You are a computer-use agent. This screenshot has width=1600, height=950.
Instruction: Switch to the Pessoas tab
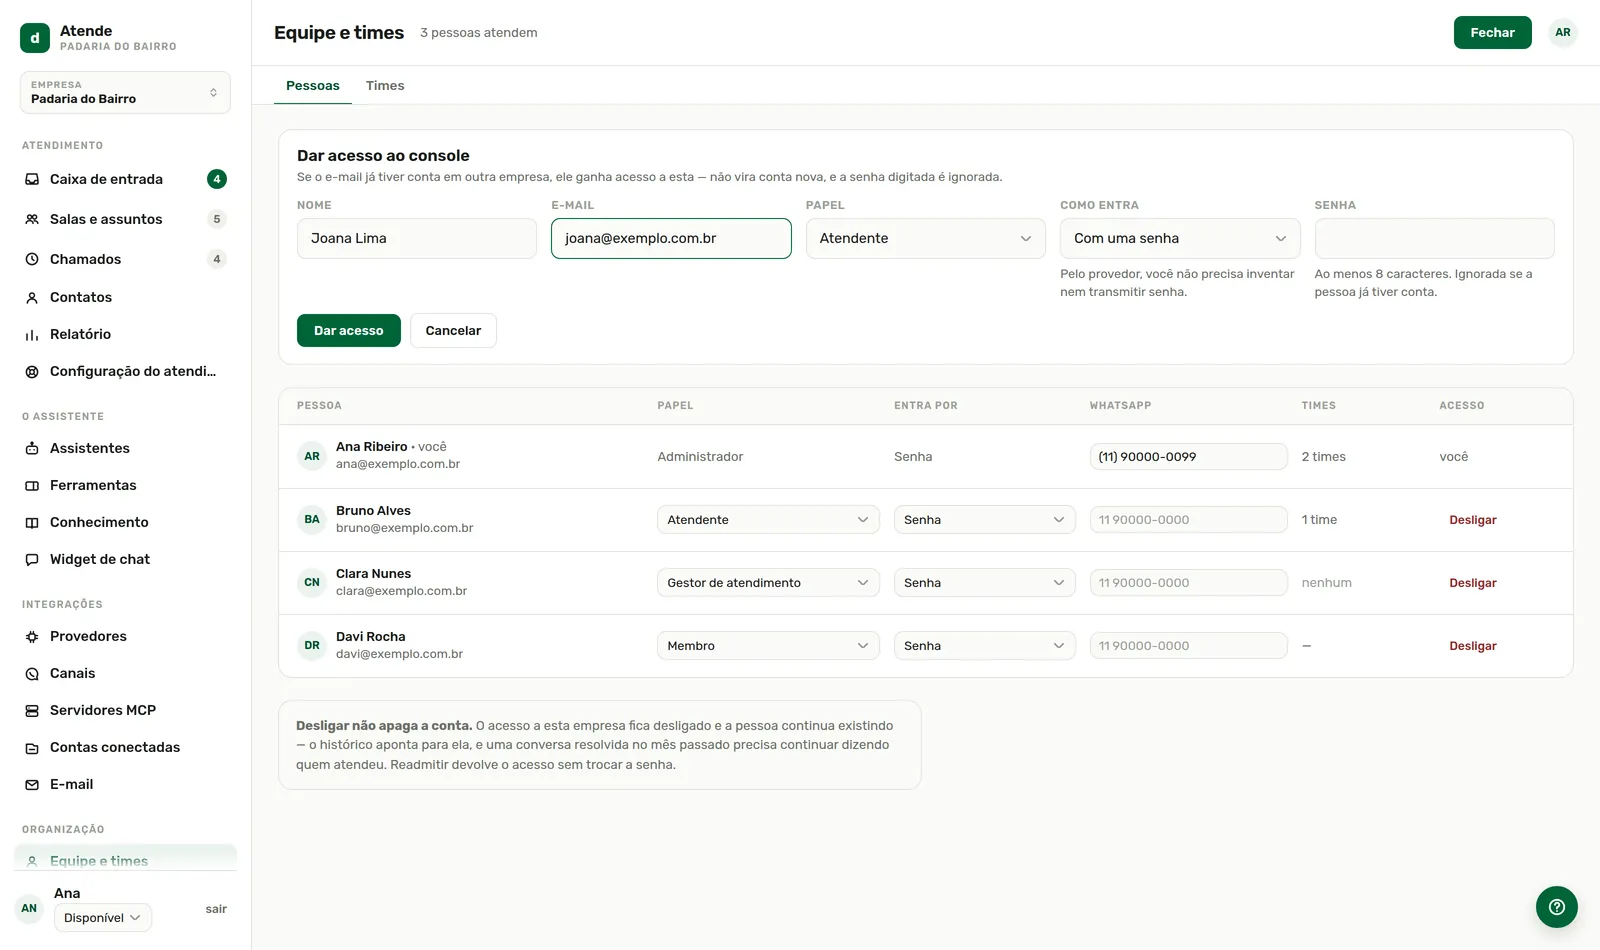tap(313, 85)
